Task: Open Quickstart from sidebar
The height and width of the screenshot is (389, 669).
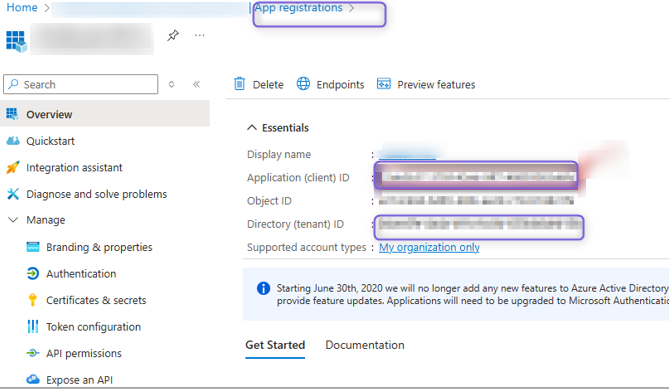Action: click(50, 141)
